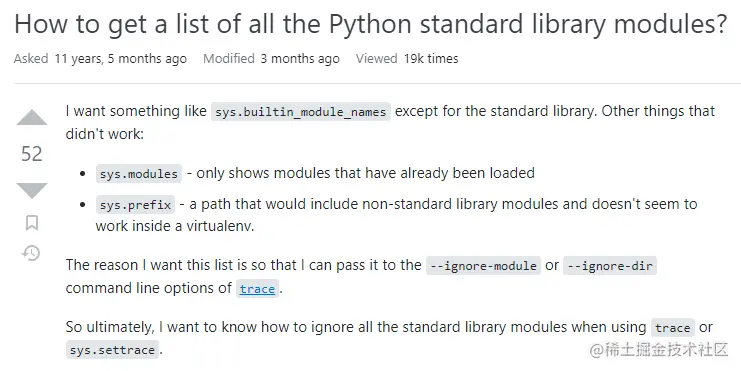Click the Modified 3 months ago text

tap(271, 59)
